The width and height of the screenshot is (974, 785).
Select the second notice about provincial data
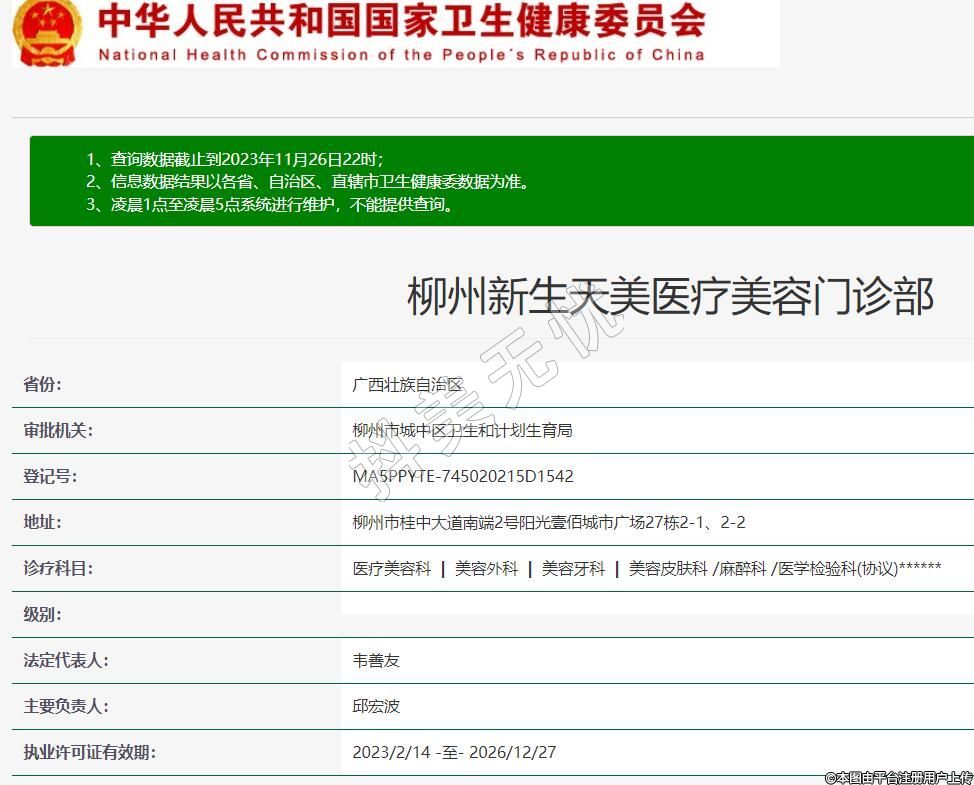(307, 182)
